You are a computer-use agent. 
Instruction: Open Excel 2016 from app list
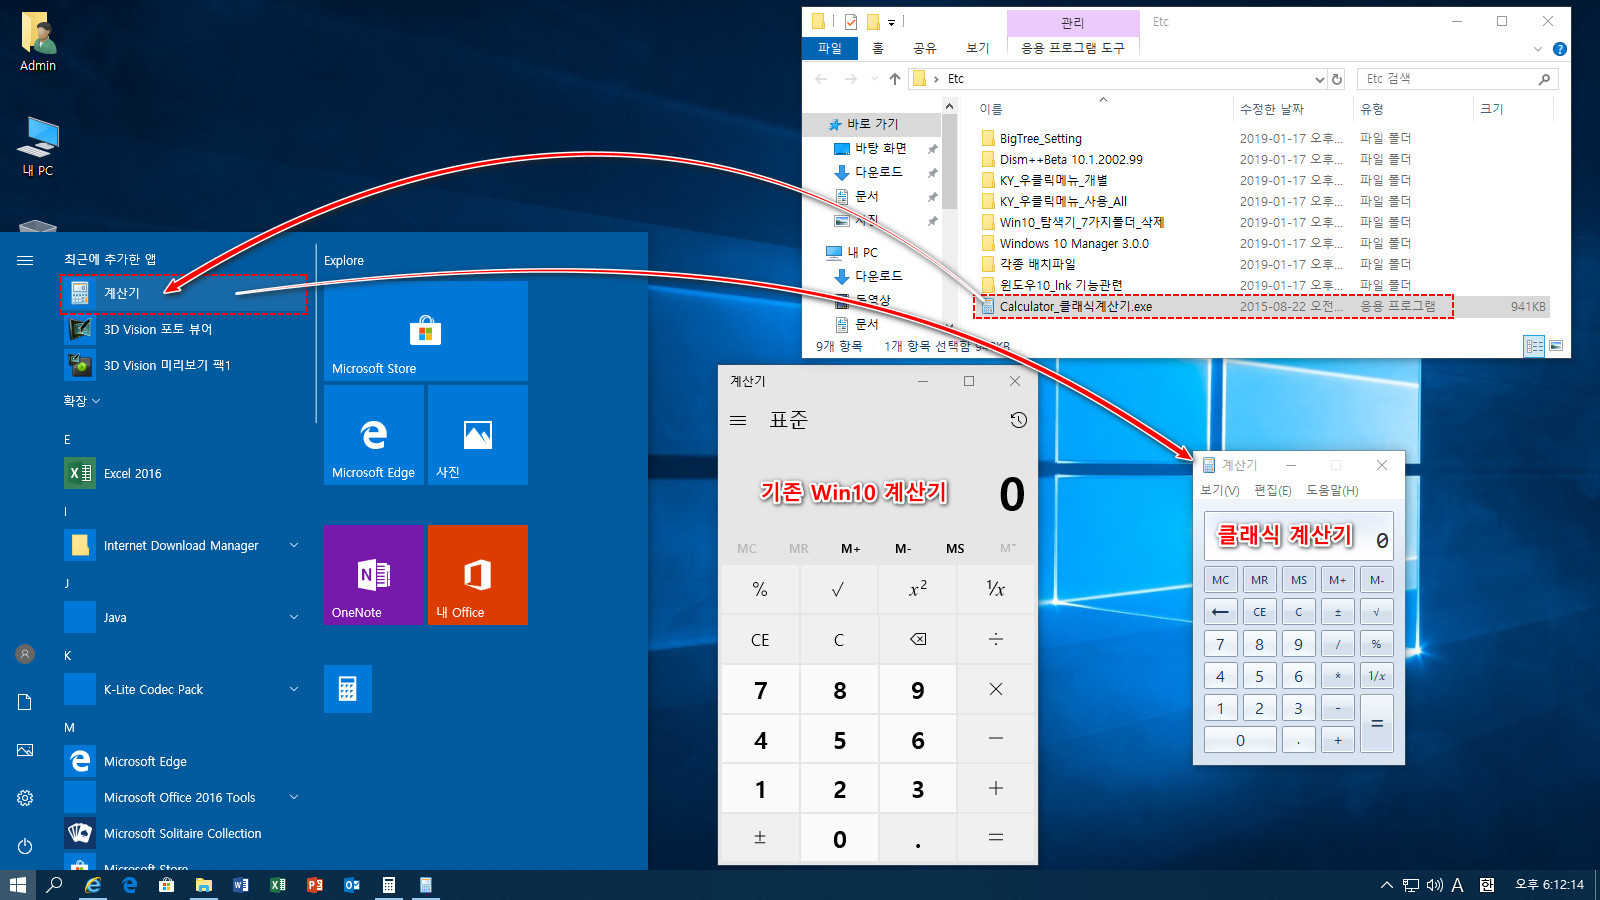pos(184,473)
